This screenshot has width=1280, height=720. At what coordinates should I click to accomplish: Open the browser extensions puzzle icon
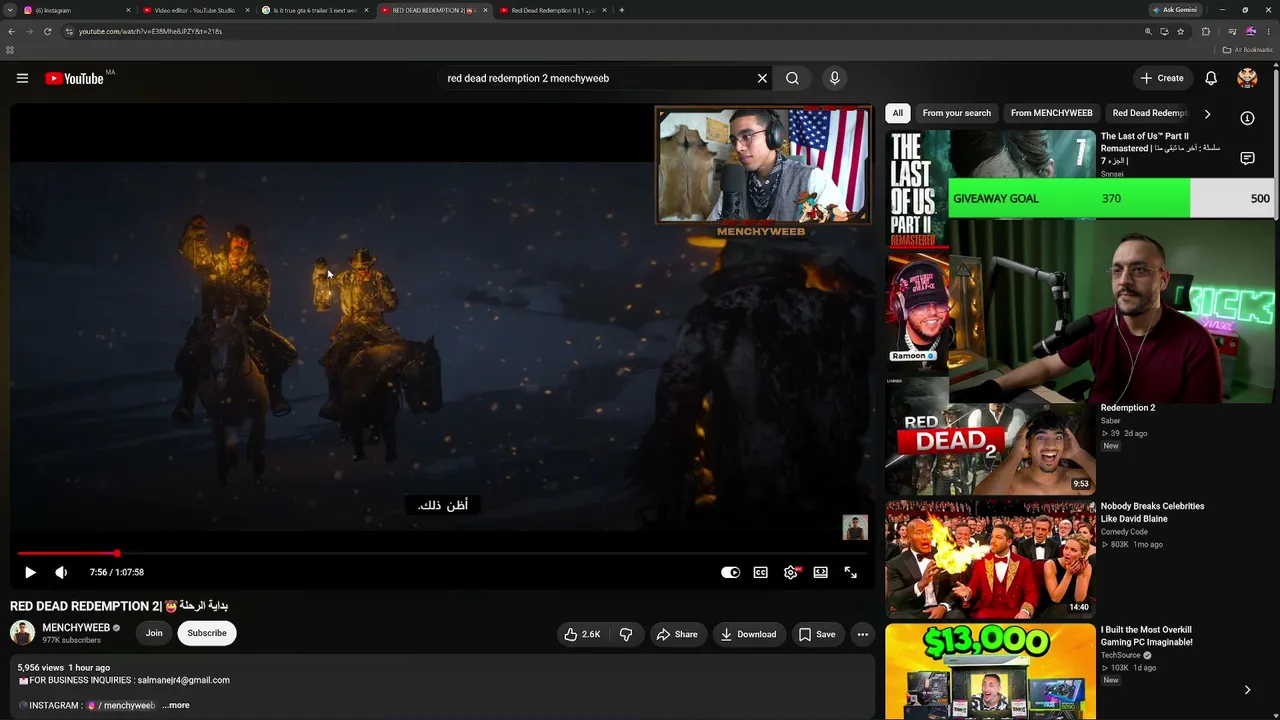point(1205,31)
